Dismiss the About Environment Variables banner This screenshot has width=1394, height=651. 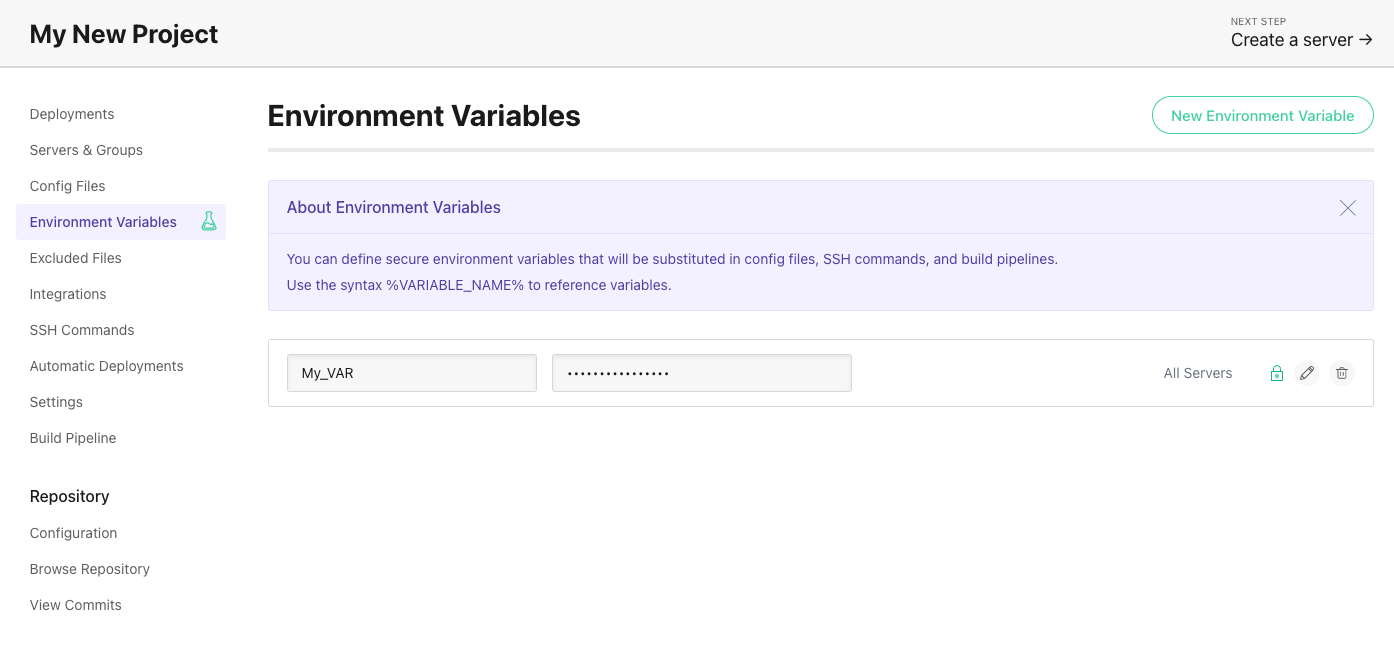pos(1347,208)
